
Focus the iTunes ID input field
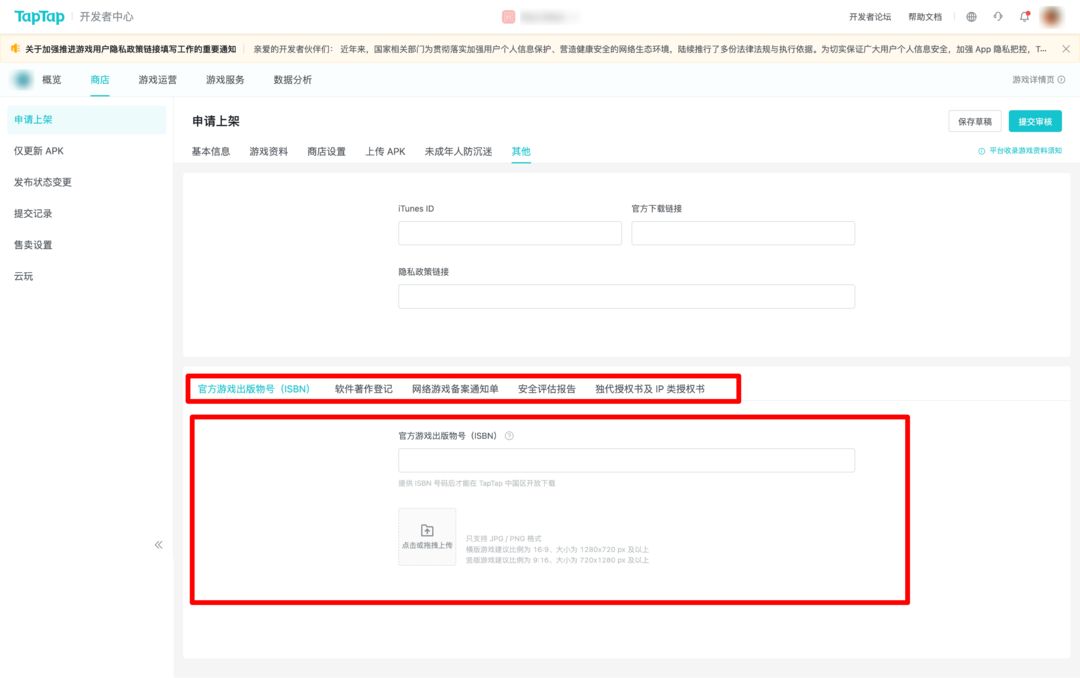point(510,233)
